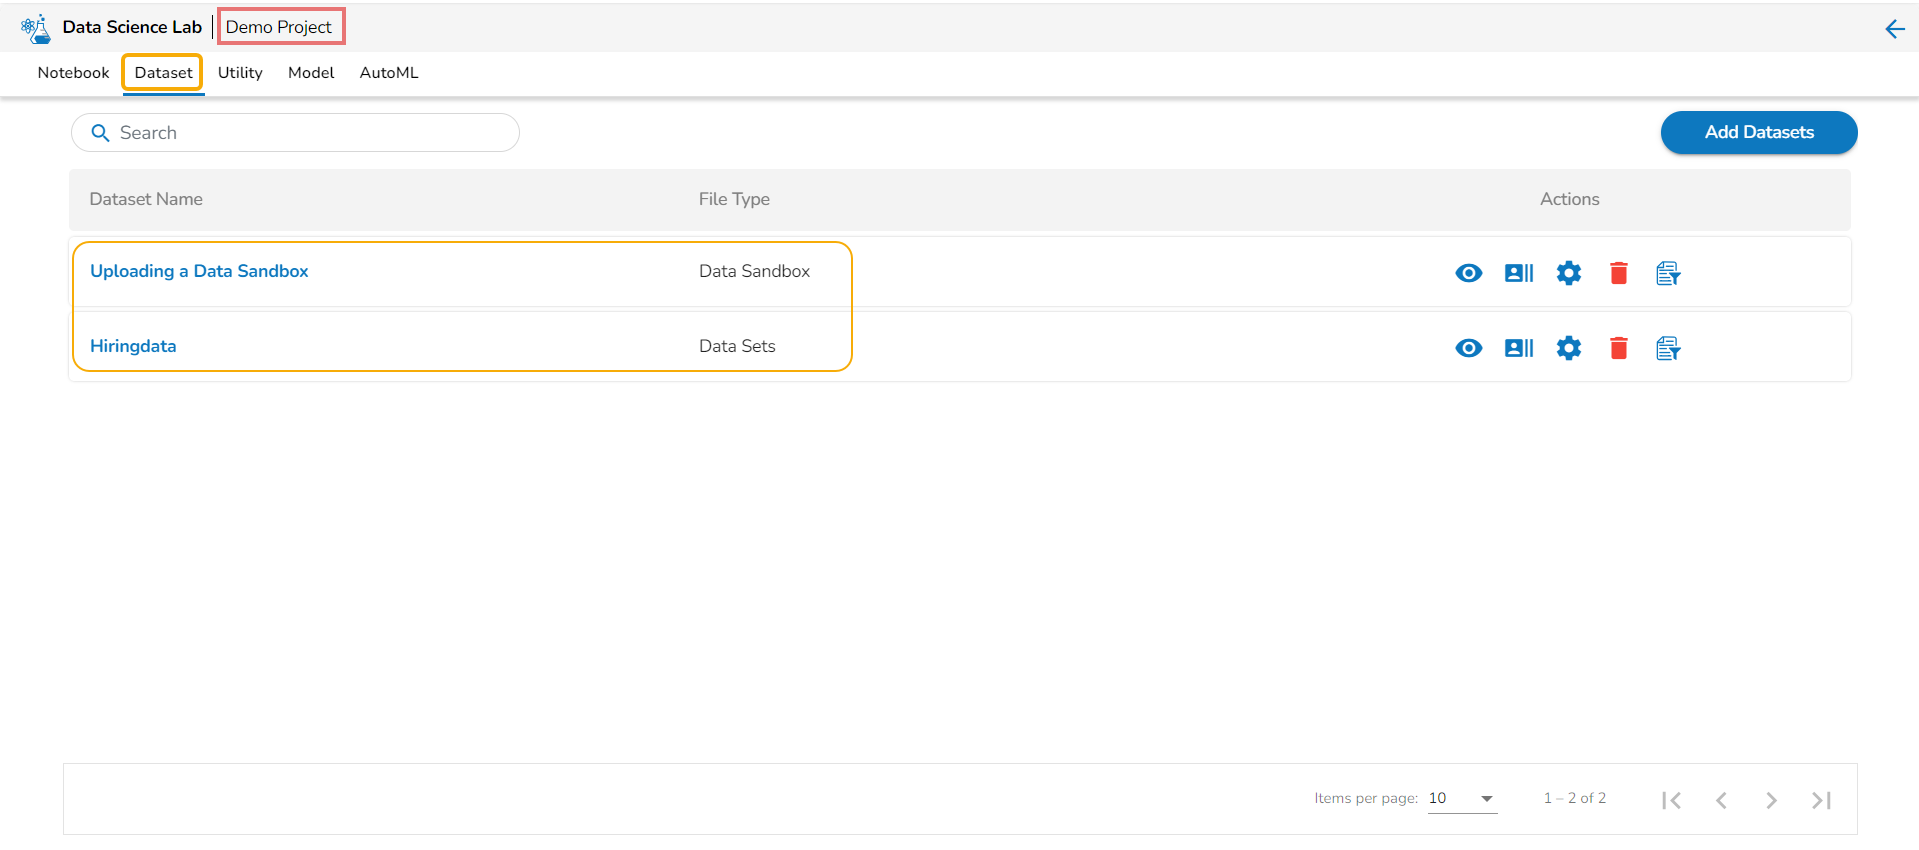
Task: Click settings gear for Hiringdata row
Action: click(x=1568, y=348)
